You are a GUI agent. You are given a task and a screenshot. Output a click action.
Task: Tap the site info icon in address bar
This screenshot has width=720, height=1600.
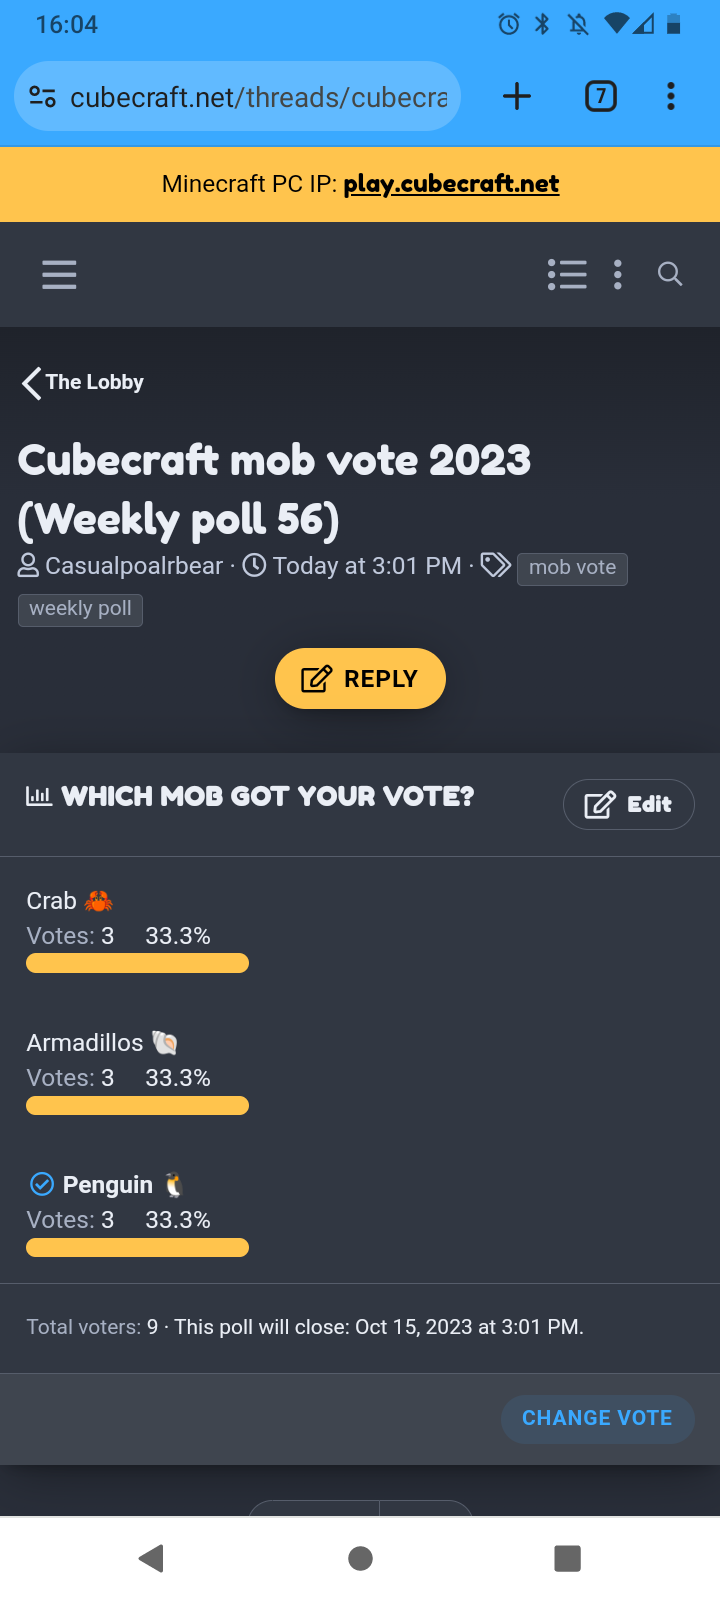42,97
